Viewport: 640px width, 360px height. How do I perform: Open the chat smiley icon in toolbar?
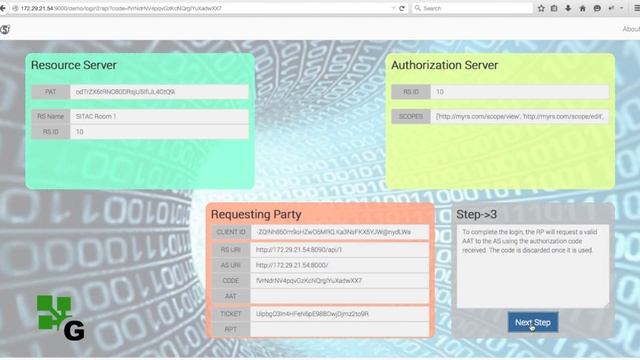point(597,8)
